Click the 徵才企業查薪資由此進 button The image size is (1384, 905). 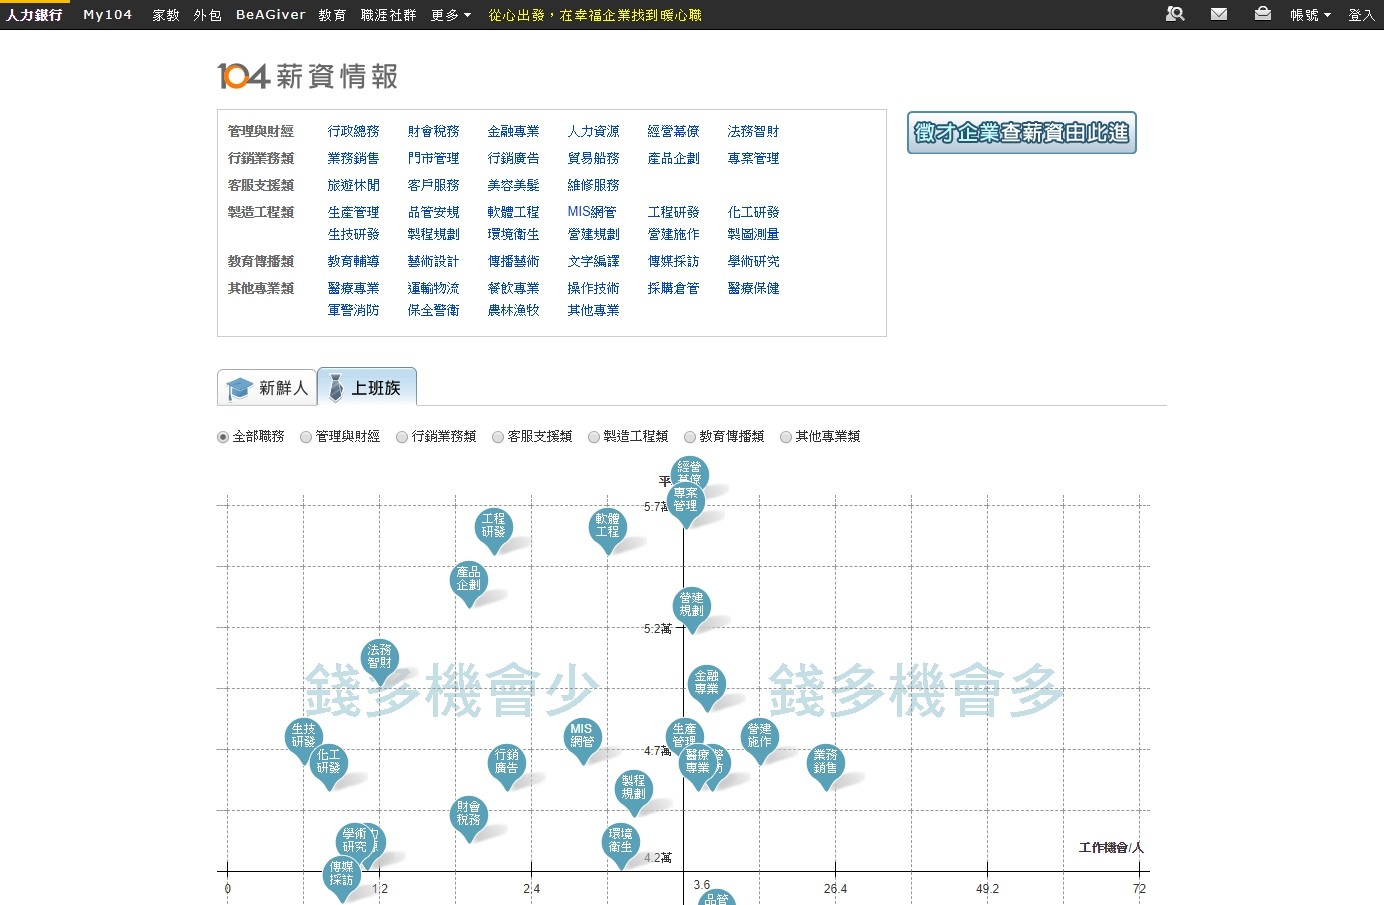(x=1022, y=133)
